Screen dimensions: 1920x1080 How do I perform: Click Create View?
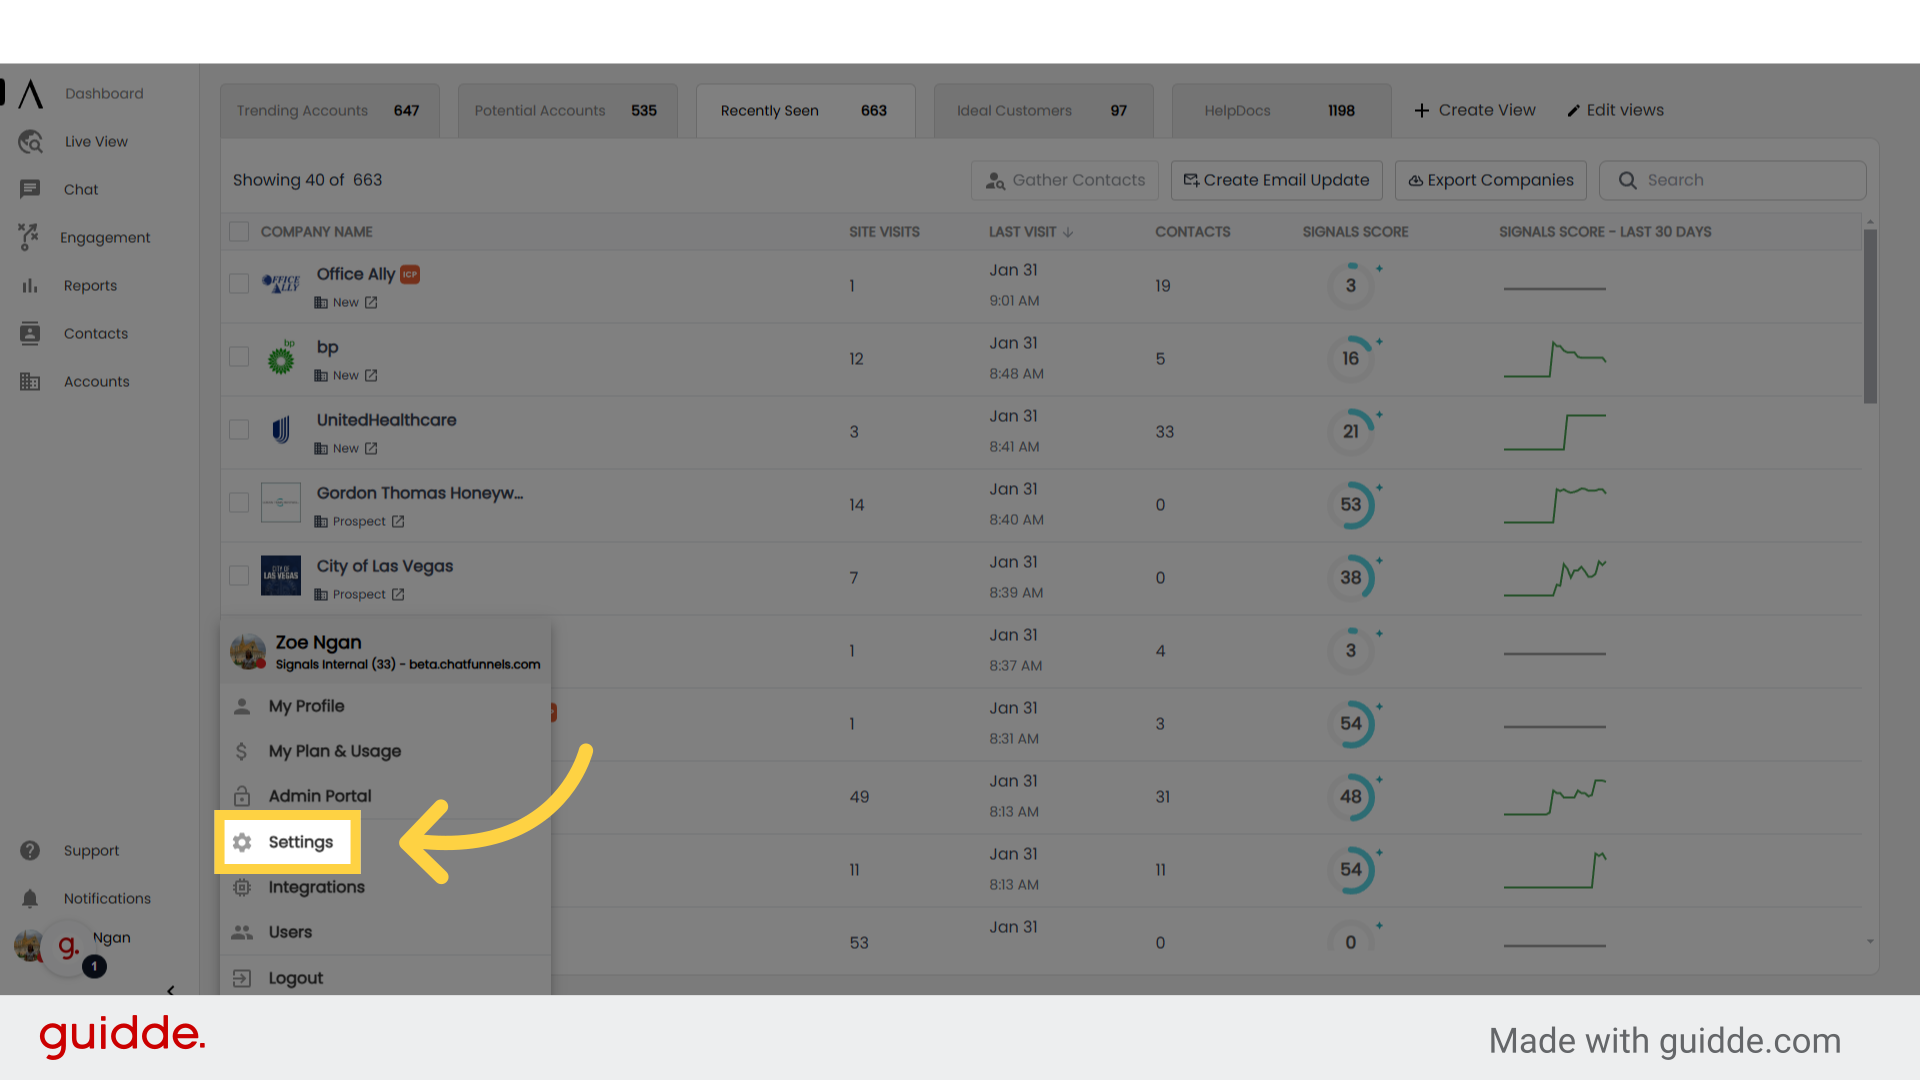click(1475, 110)
